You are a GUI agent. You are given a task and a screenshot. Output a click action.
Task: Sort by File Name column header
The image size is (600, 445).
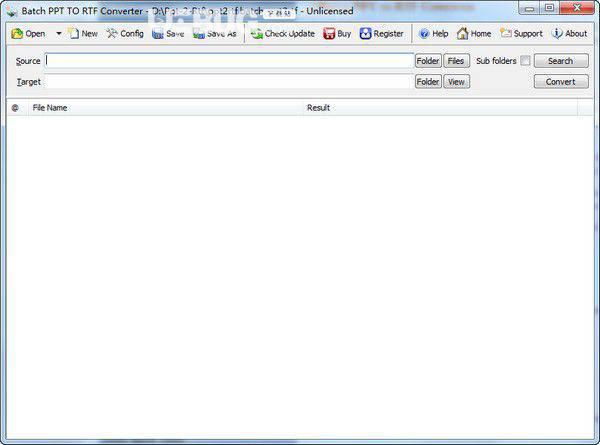point(165,108)
